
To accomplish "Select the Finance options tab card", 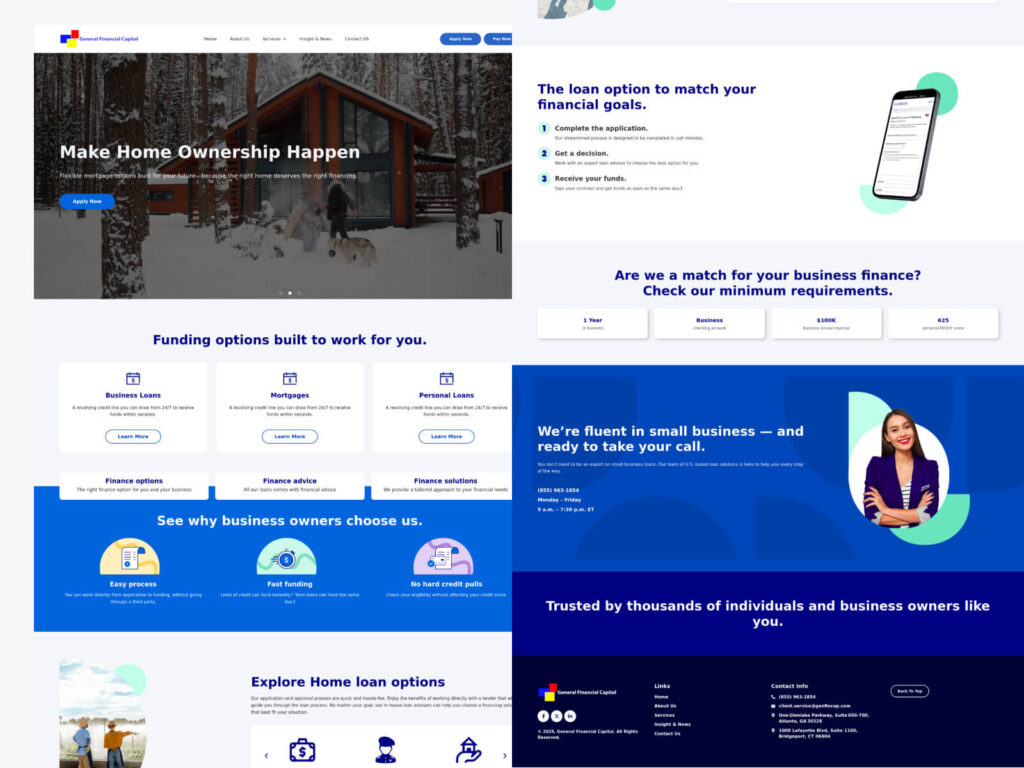I will point(134,486).
